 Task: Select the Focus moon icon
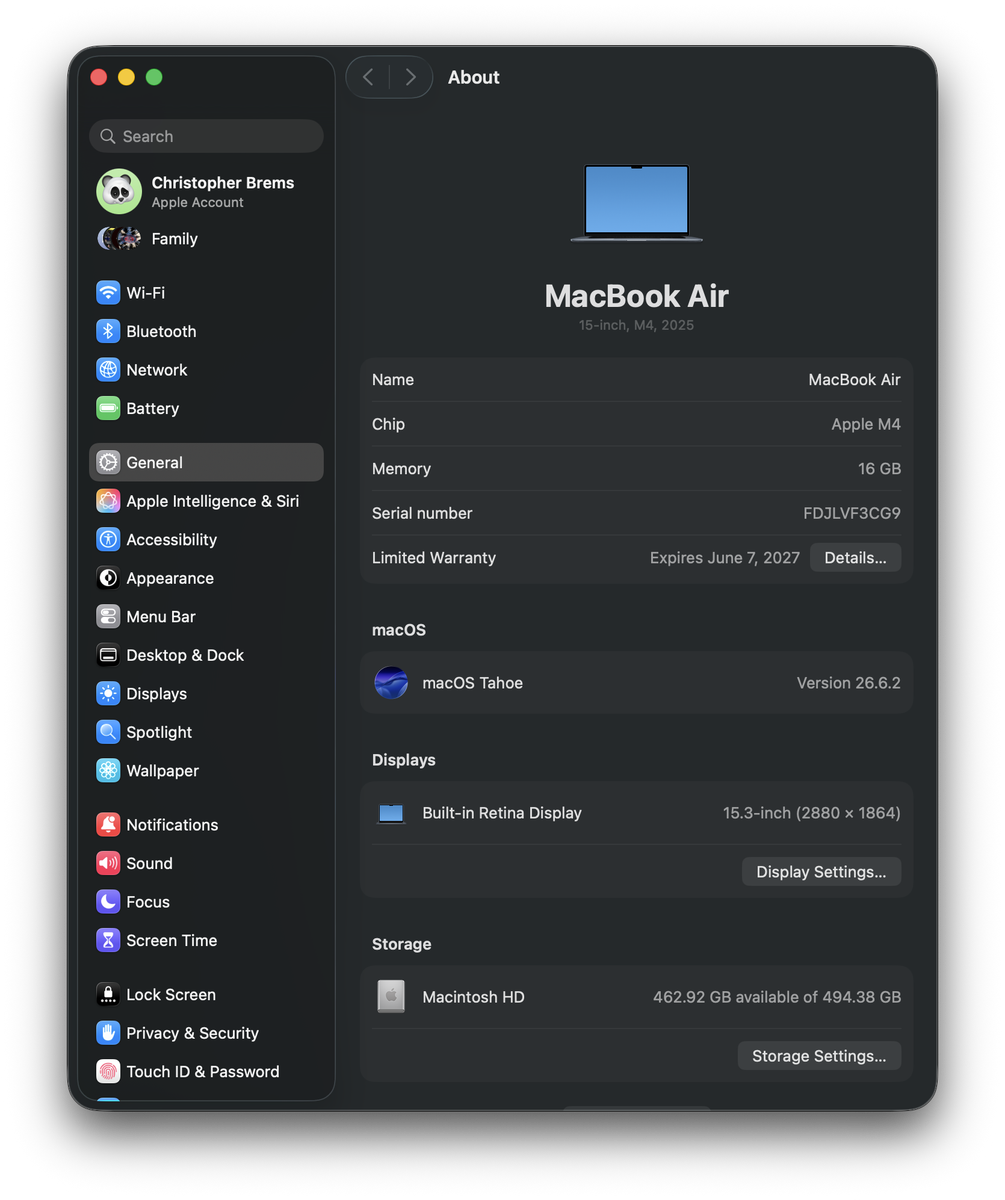tap(108, 901)
